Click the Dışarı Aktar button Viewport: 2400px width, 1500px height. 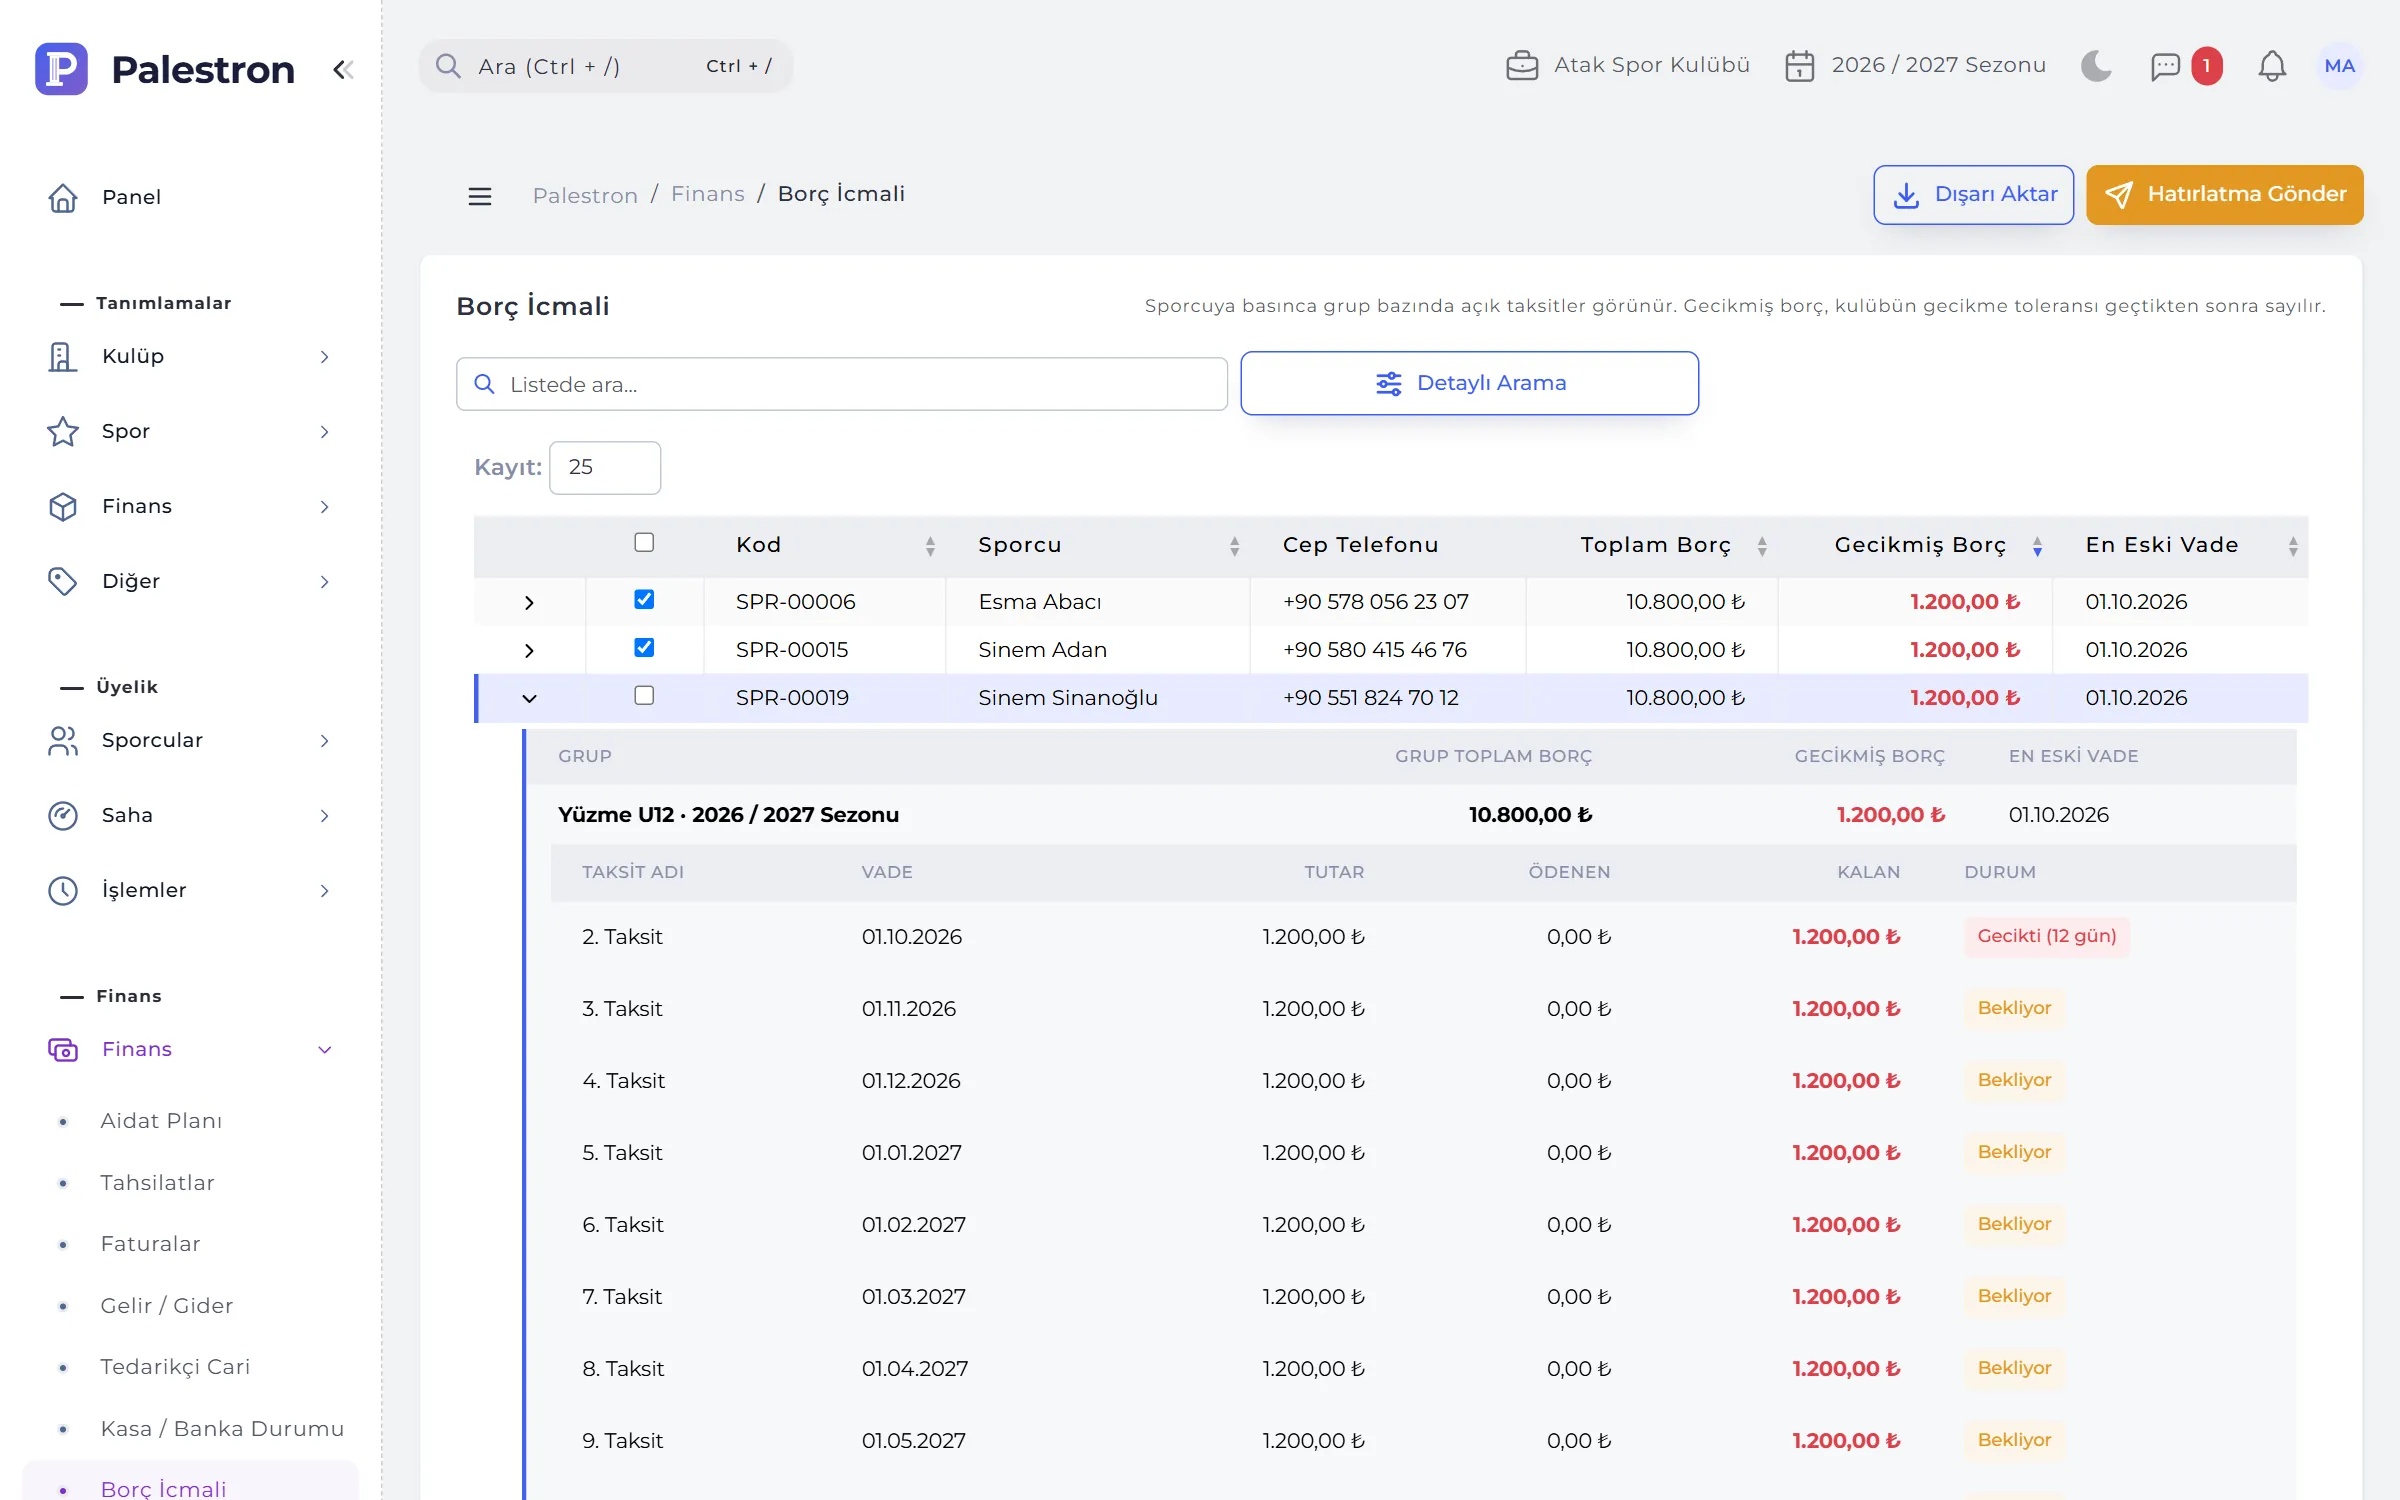click(x=1973, y=194)
